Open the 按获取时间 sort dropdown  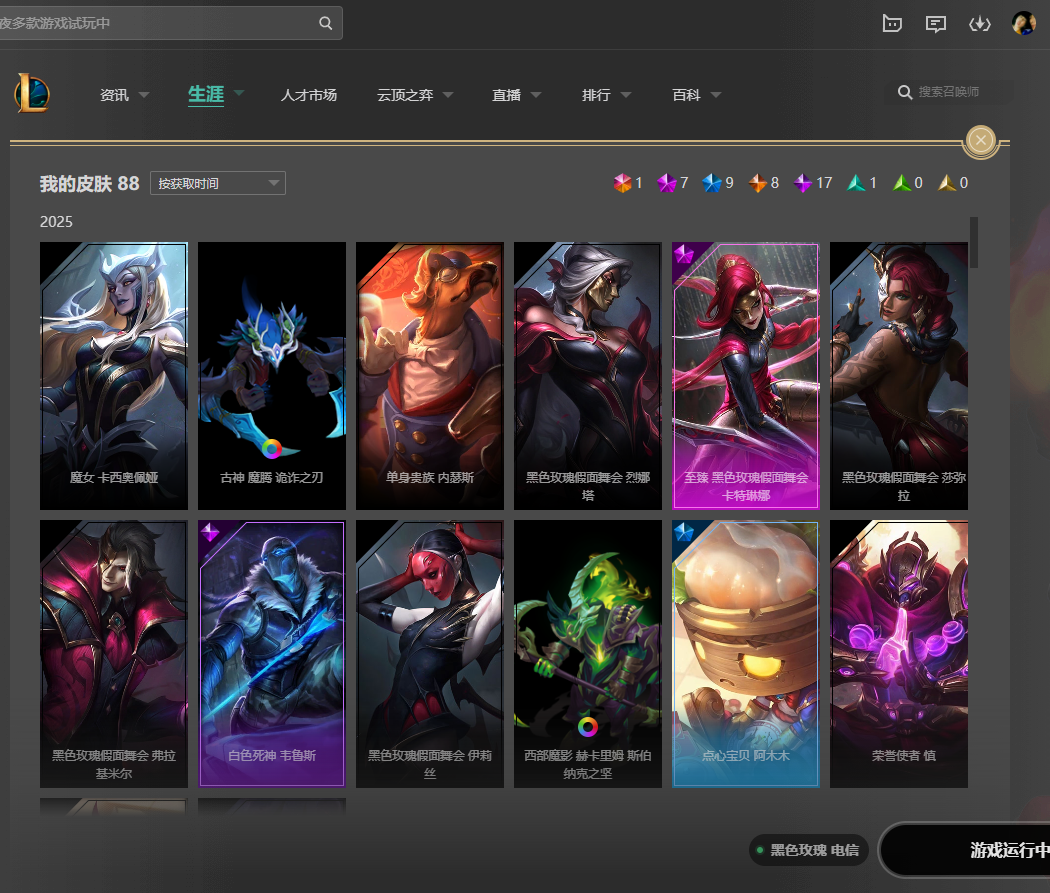coord(218,183)
